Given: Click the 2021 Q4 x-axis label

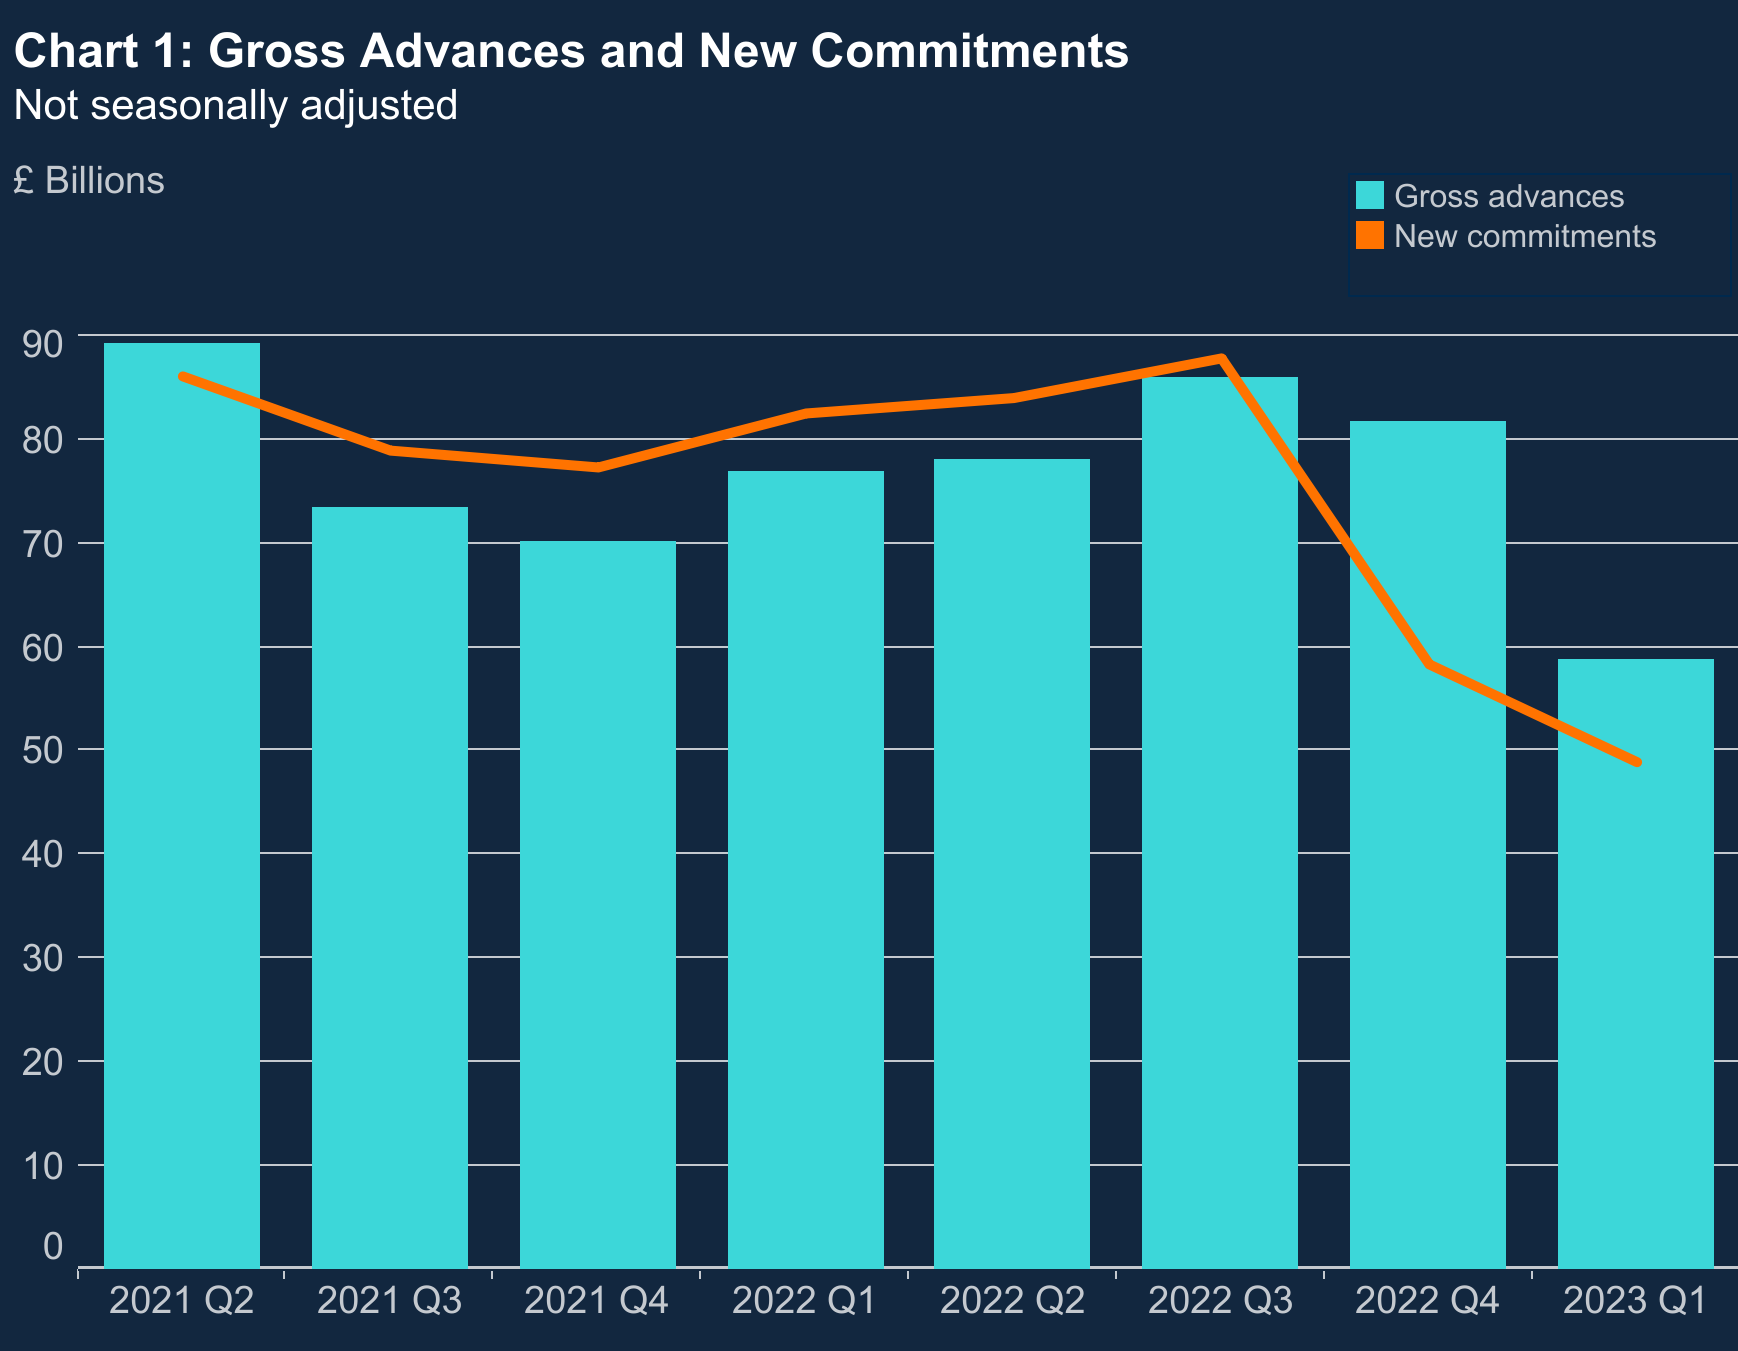Looking at the screenshot, I should (597, 1301).
